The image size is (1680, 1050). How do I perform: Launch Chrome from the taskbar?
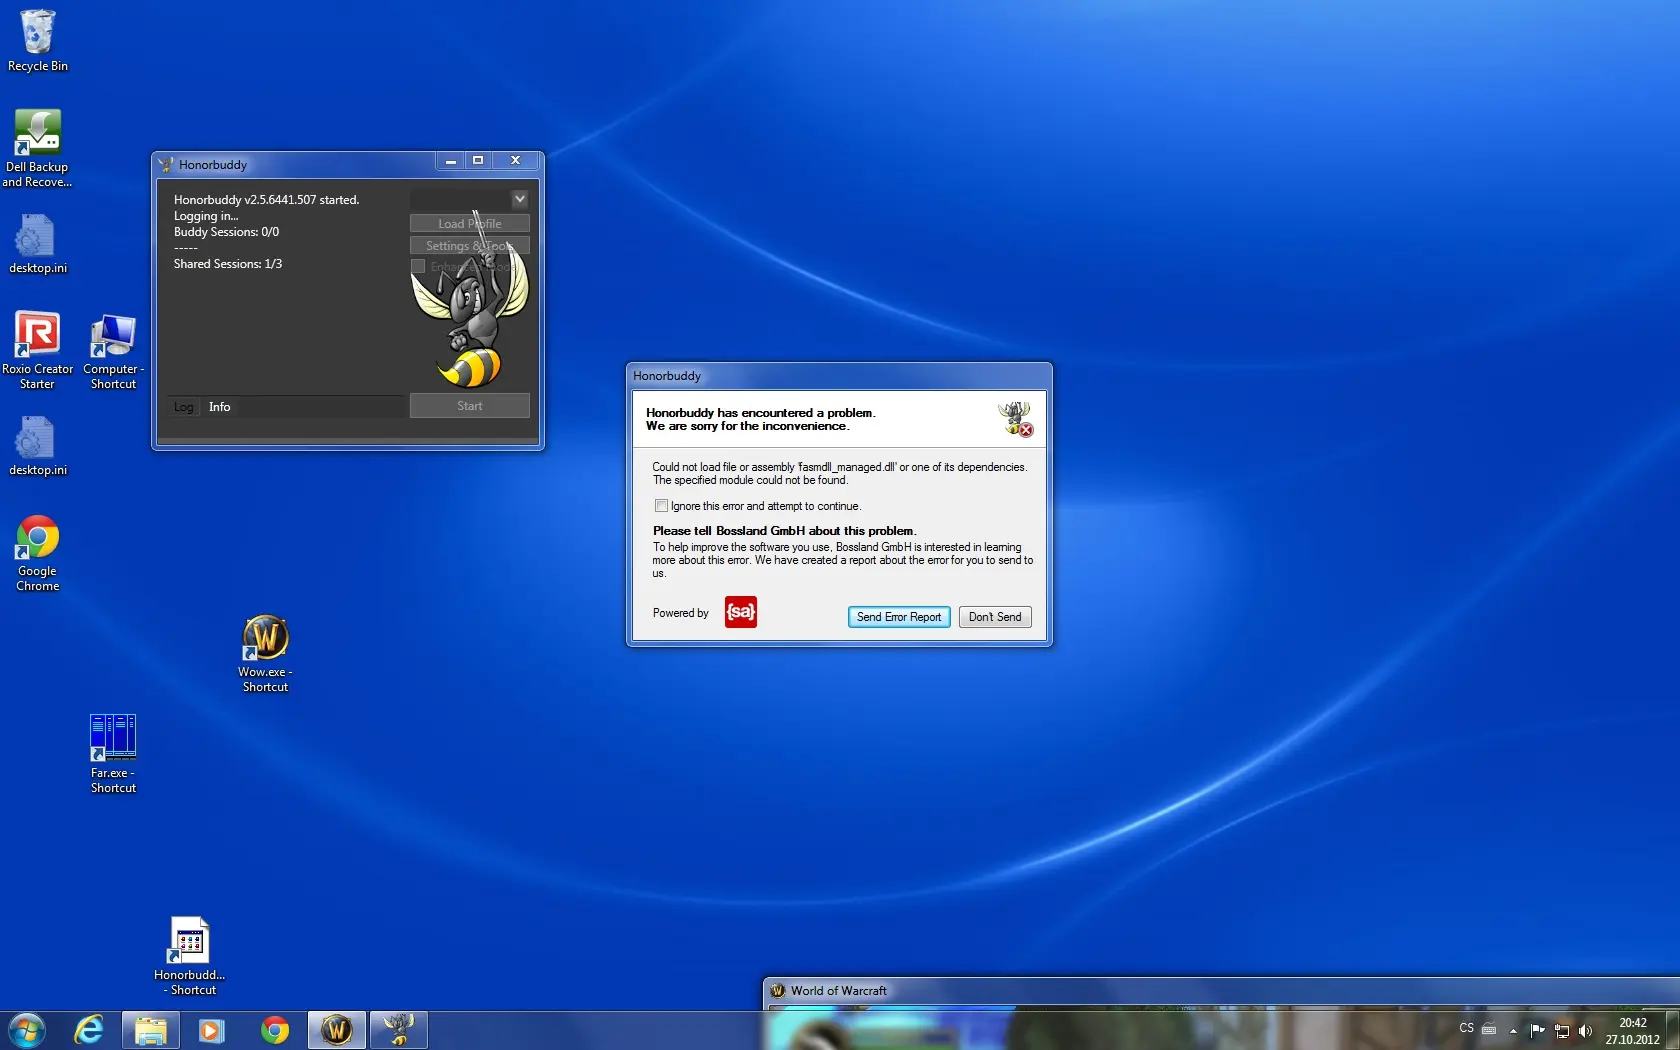click(274, 1030)
